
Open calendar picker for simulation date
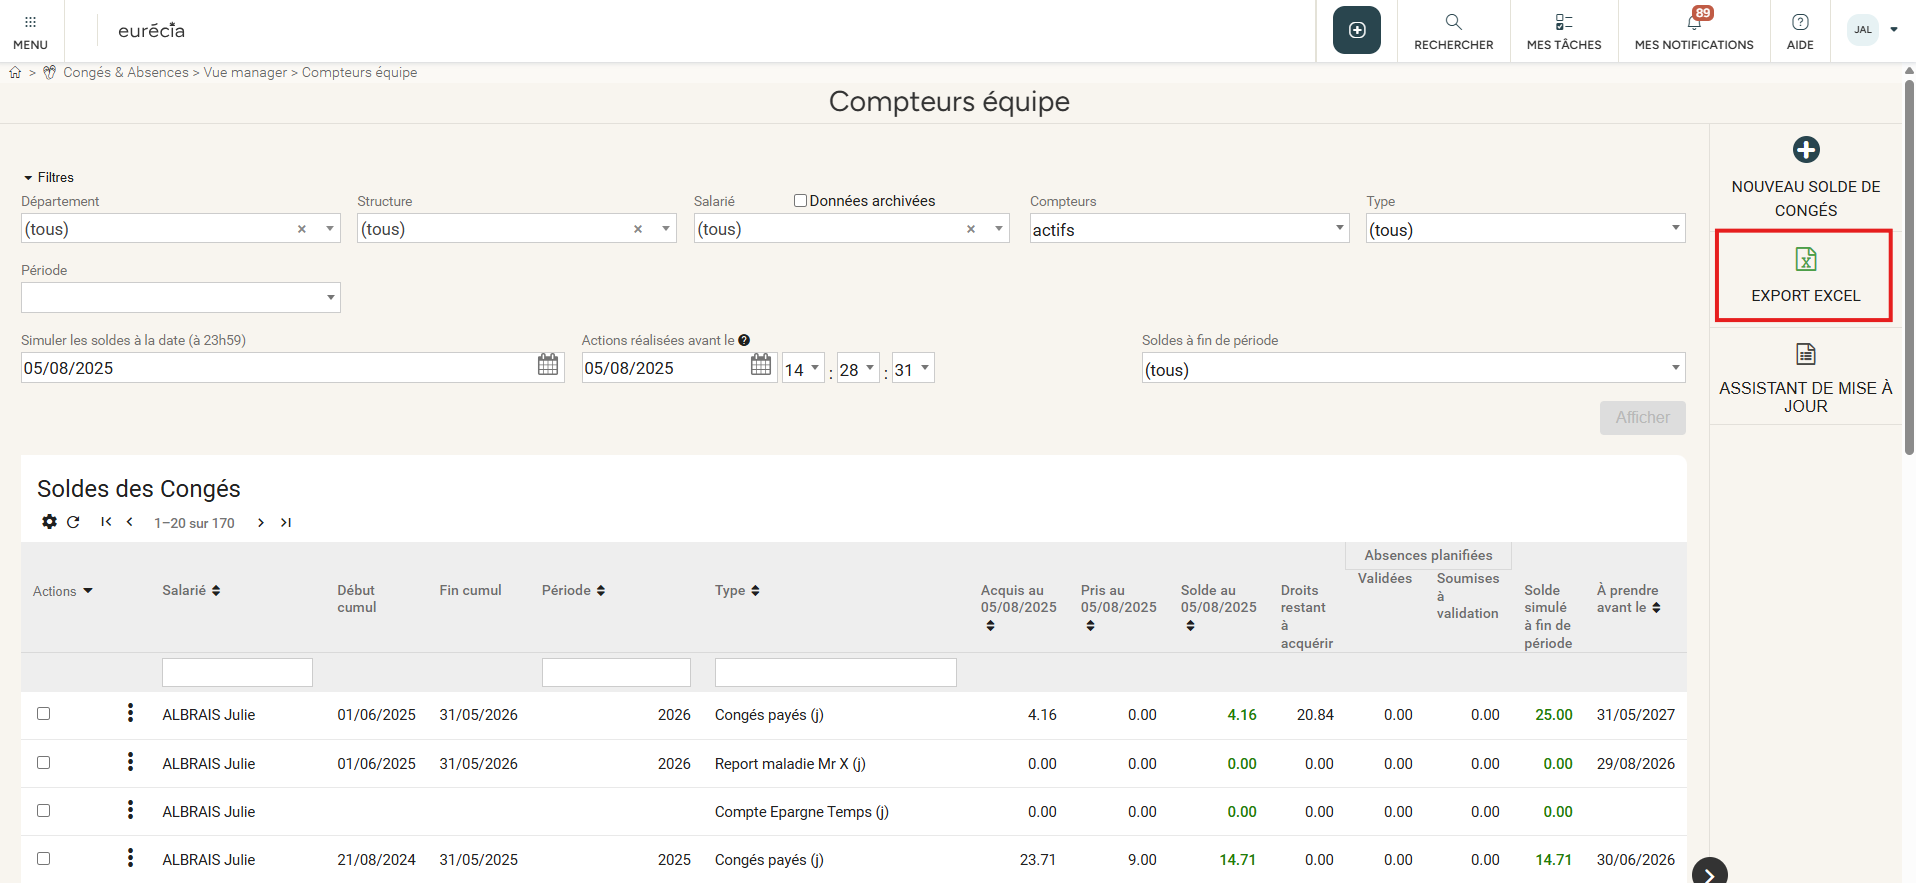coord(548,365)
